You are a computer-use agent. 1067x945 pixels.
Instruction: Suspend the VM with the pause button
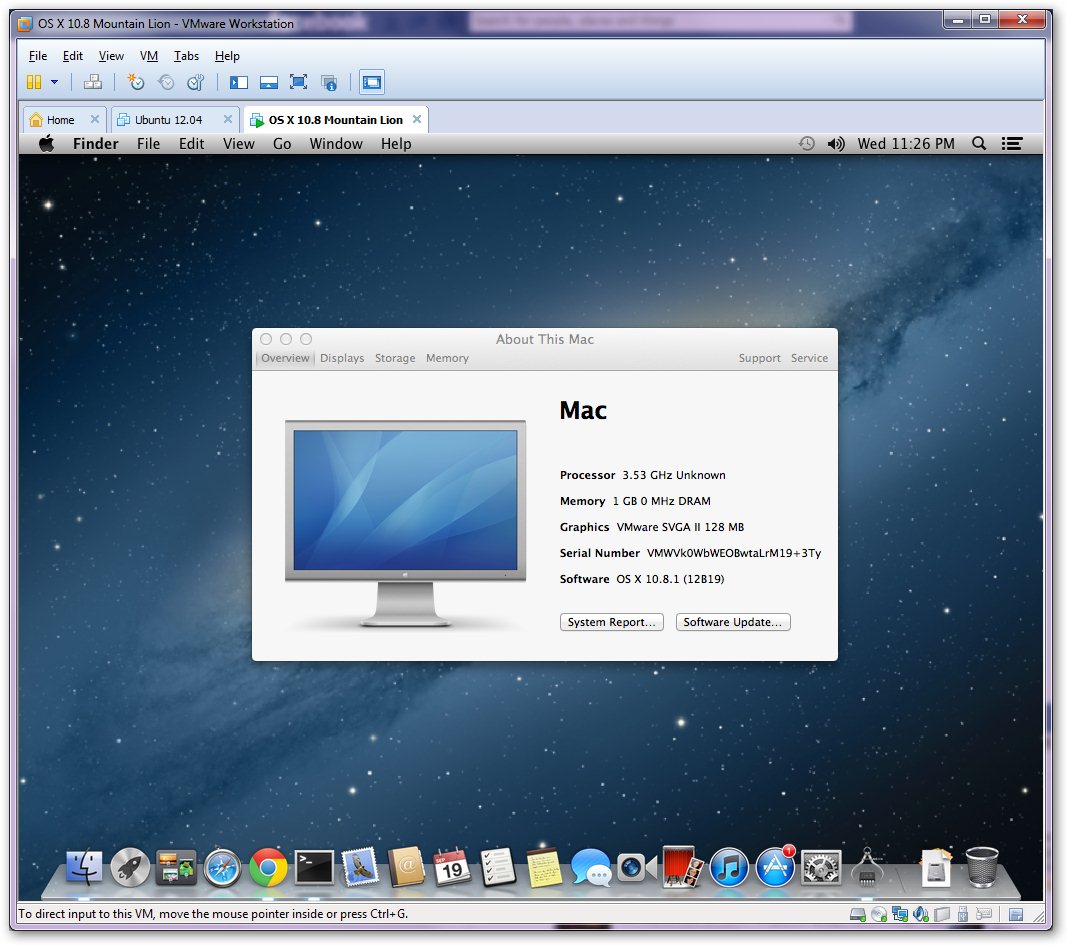coord(34,82)
